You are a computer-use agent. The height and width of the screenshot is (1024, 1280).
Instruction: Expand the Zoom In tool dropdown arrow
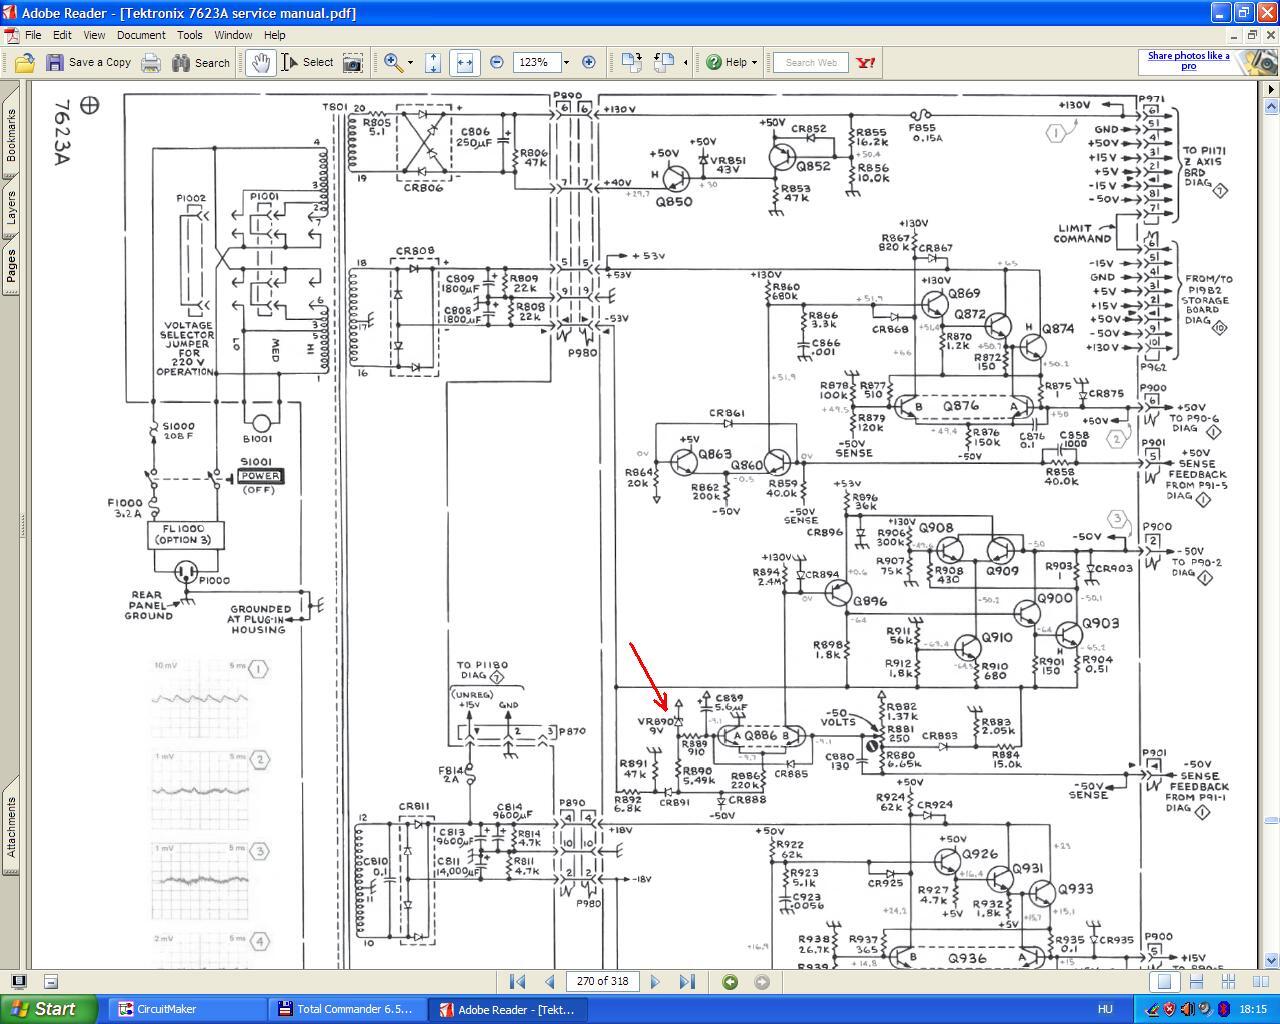410,63
